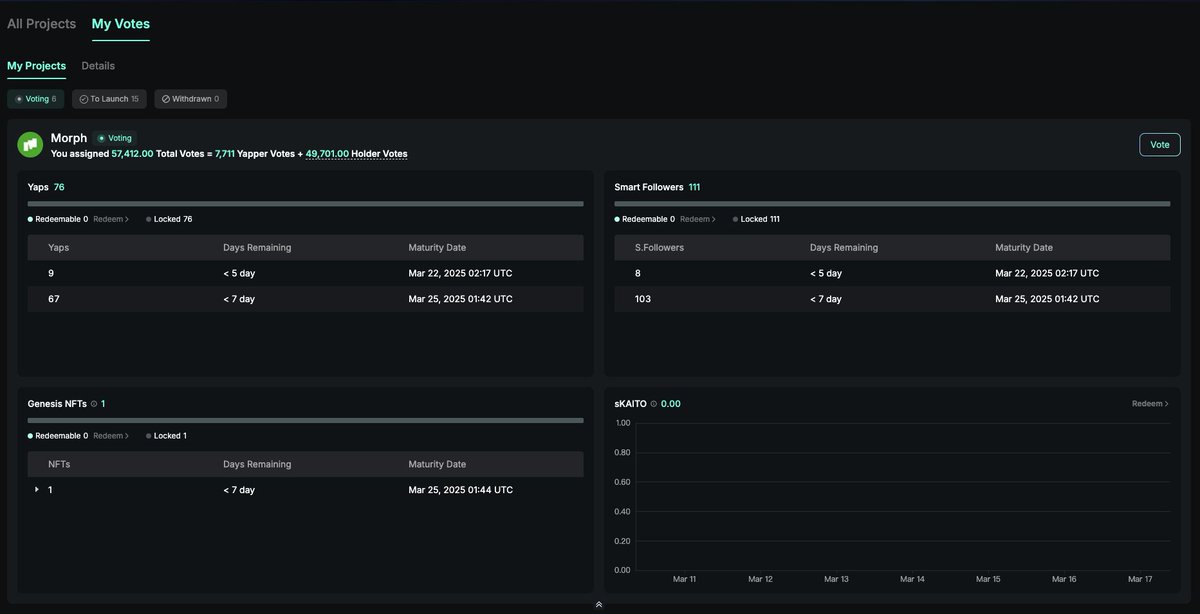1200x614 pixels.
Task: Open the My Votes tab
Action: 121,23
